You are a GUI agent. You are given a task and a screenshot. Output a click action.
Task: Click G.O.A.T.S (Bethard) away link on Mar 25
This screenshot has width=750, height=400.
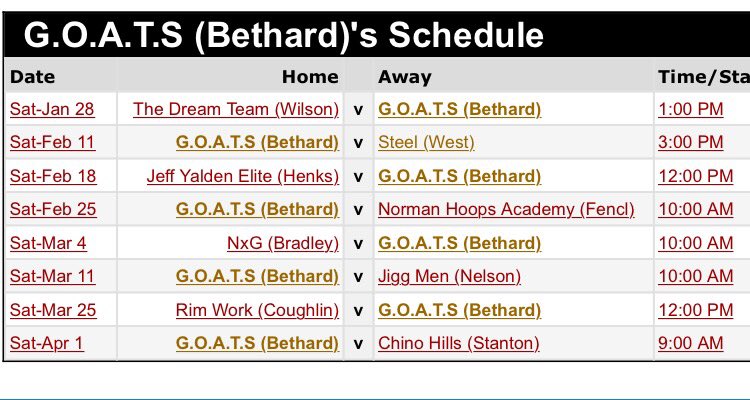(x=460, y=310)
